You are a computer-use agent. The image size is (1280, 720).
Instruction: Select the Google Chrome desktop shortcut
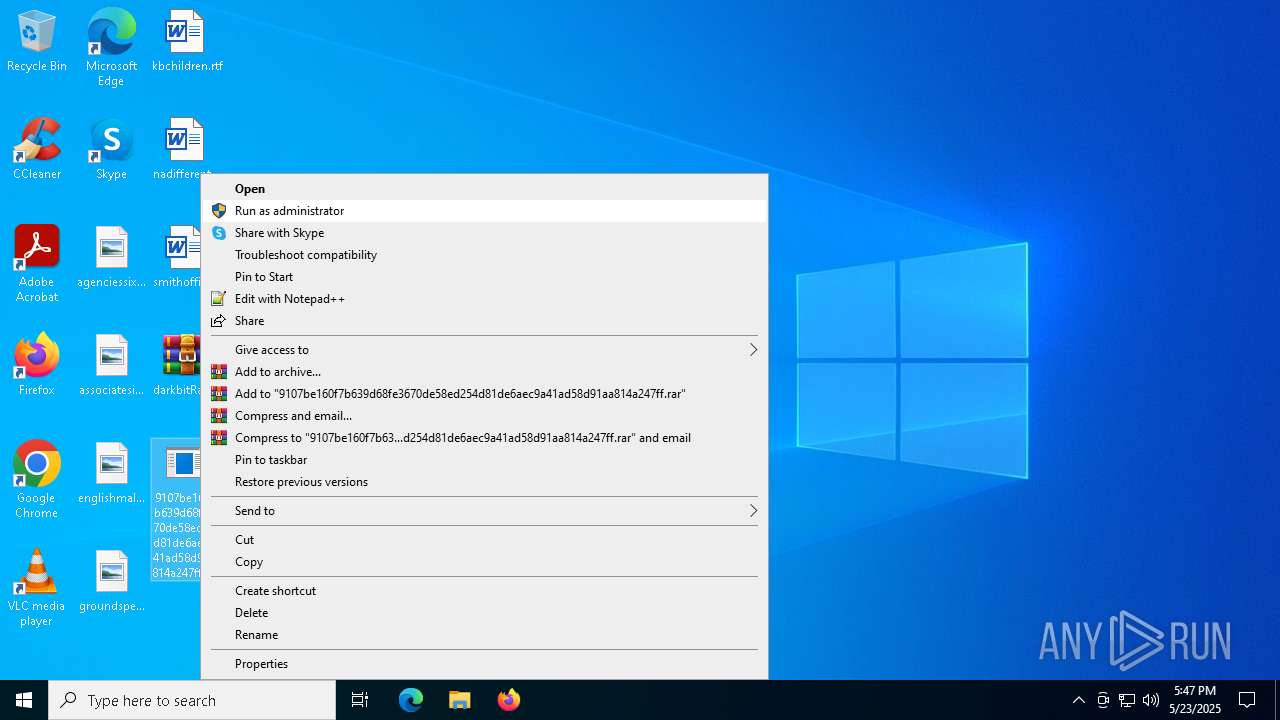pyautogui.click(x=37, y=480)
